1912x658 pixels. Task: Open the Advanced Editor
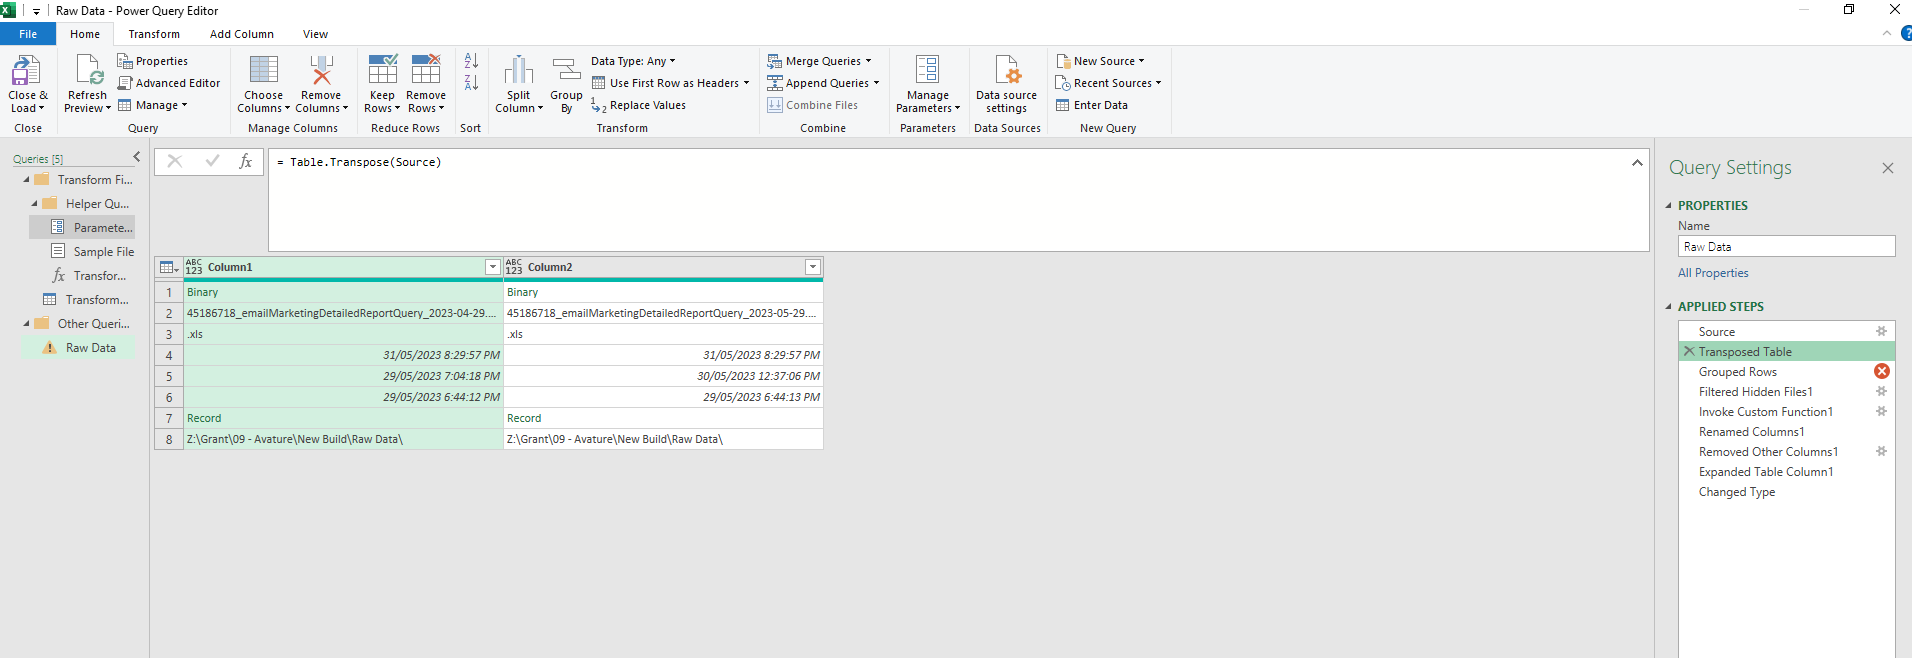pos(169,83)
